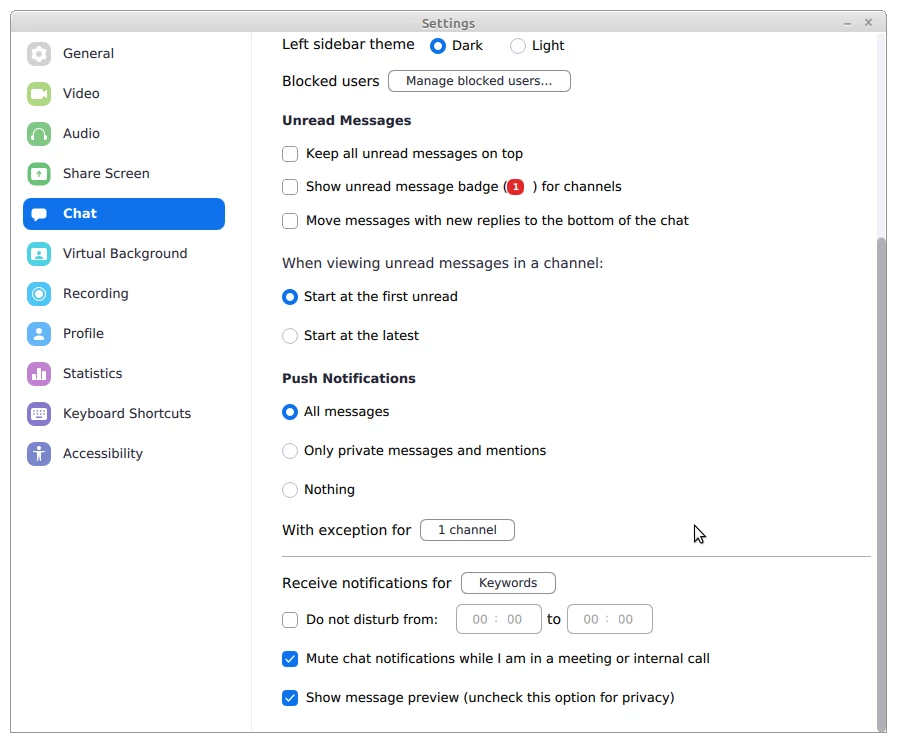Click the Virtual Background icon
Viewport: 897px width, 743px height.
click(39, 254)
